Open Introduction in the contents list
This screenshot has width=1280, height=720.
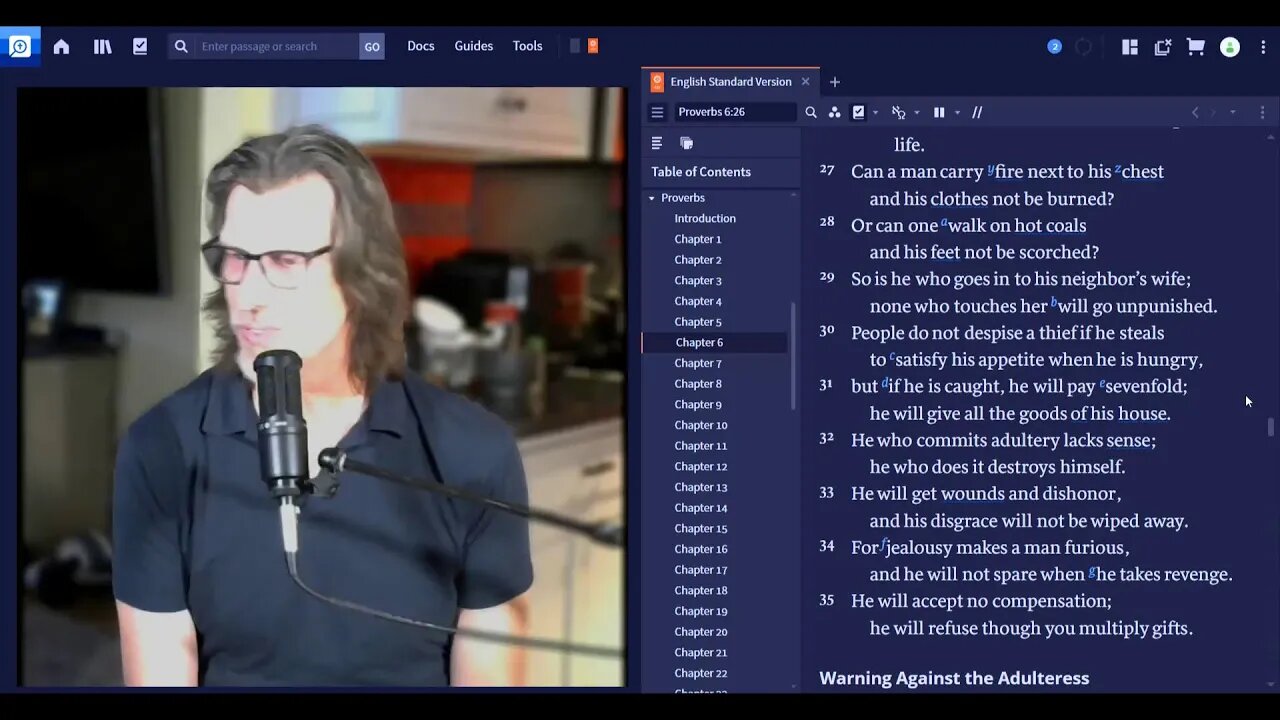(x=705, y=218)
